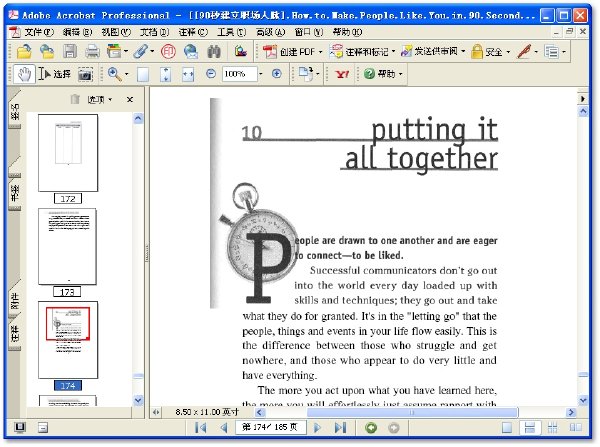Screen dimensions: 600x447
Task: Print the document with the printer icon
Action: click(x=92, y=51)
